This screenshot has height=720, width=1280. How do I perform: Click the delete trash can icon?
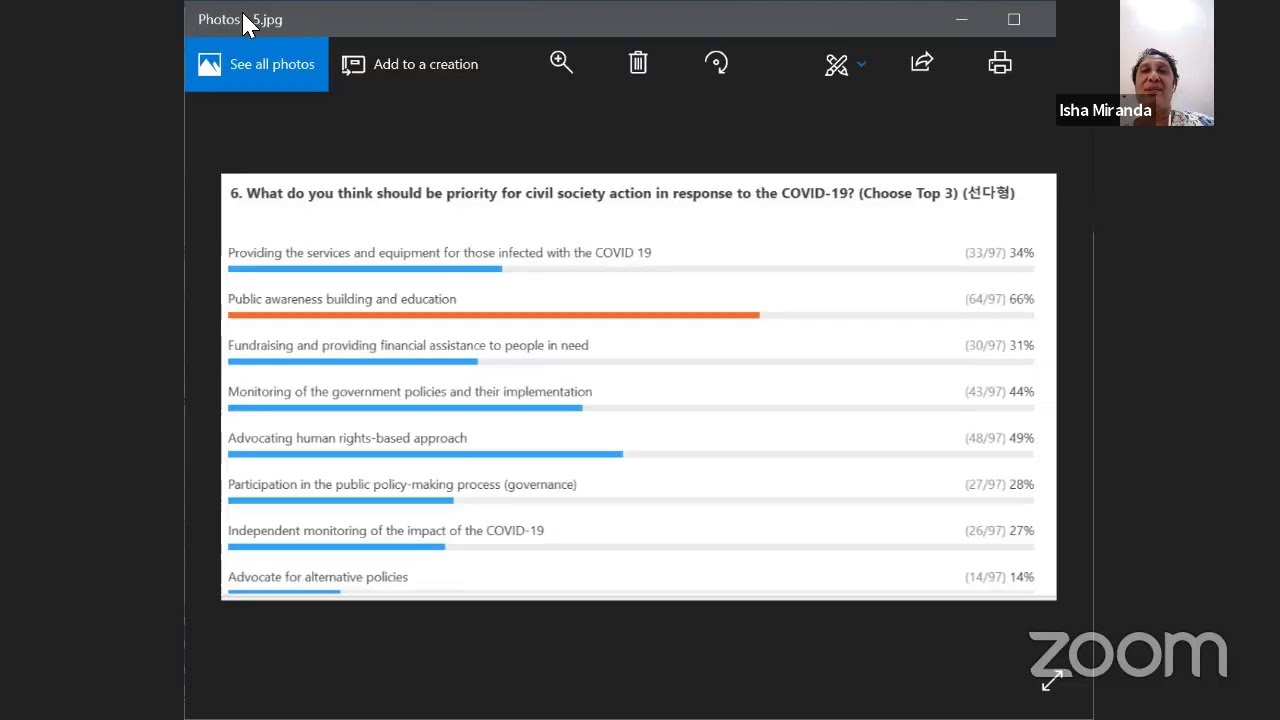(638, 63)
